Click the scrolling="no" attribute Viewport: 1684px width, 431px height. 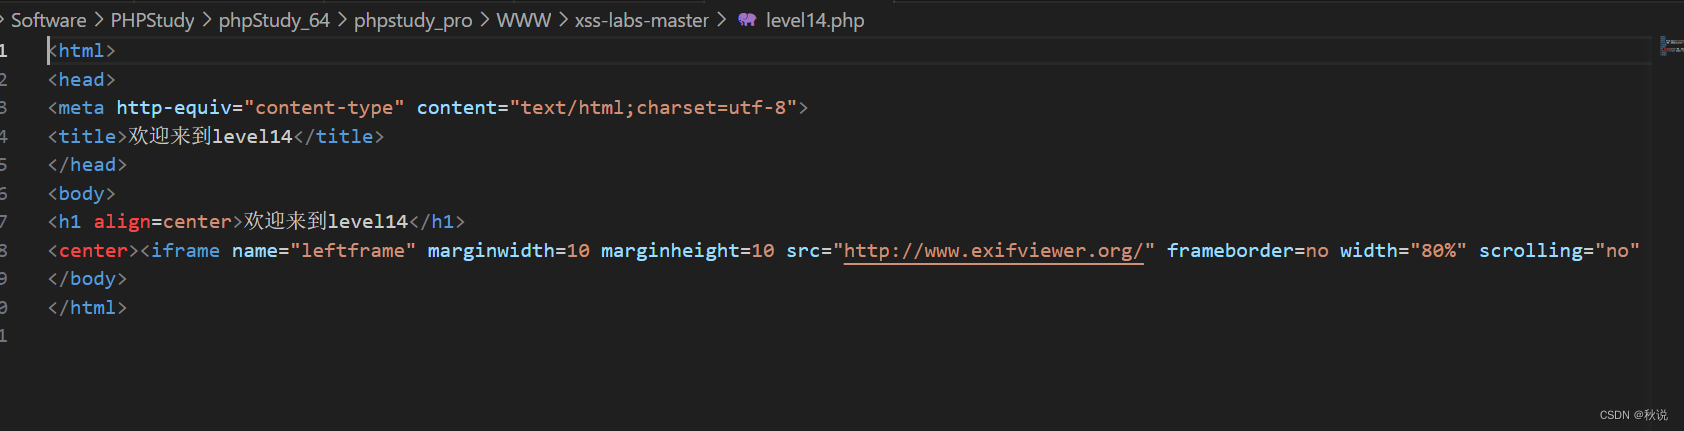point(1560,251)
